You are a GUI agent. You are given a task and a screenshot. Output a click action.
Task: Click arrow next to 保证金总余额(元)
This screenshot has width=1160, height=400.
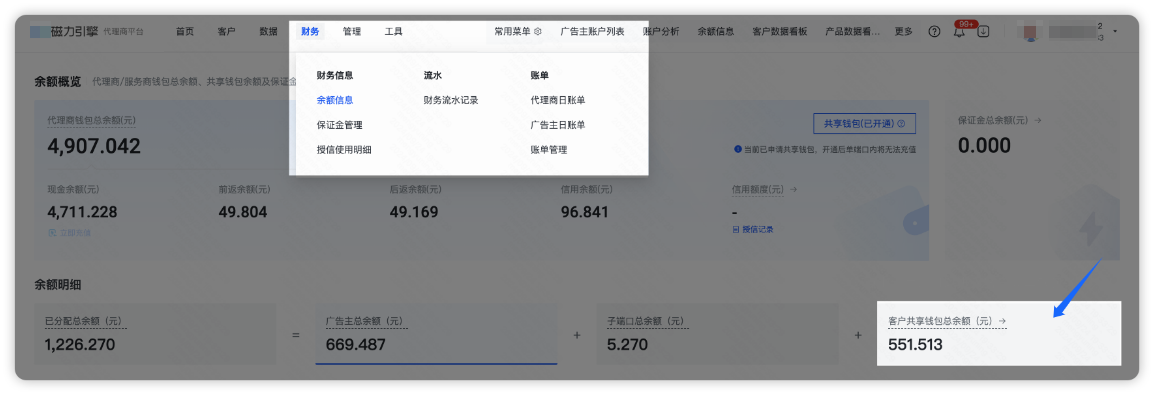[x=1038, y=120]
